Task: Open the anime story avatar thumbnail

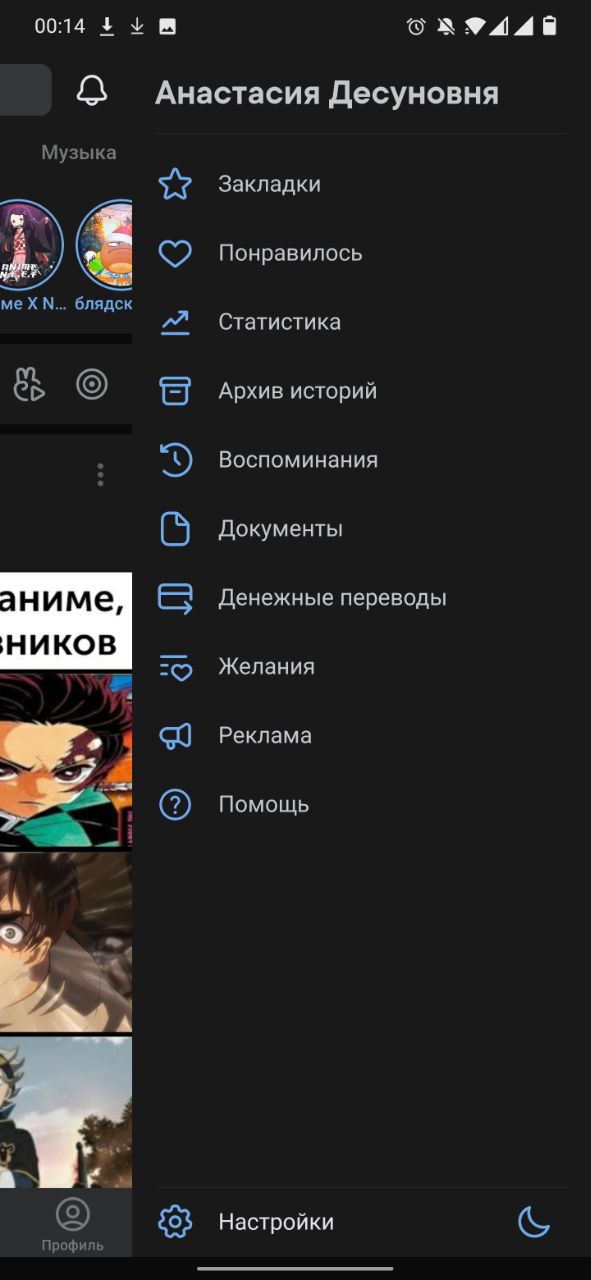Action: pyautogui.click(x=28, y=245)
